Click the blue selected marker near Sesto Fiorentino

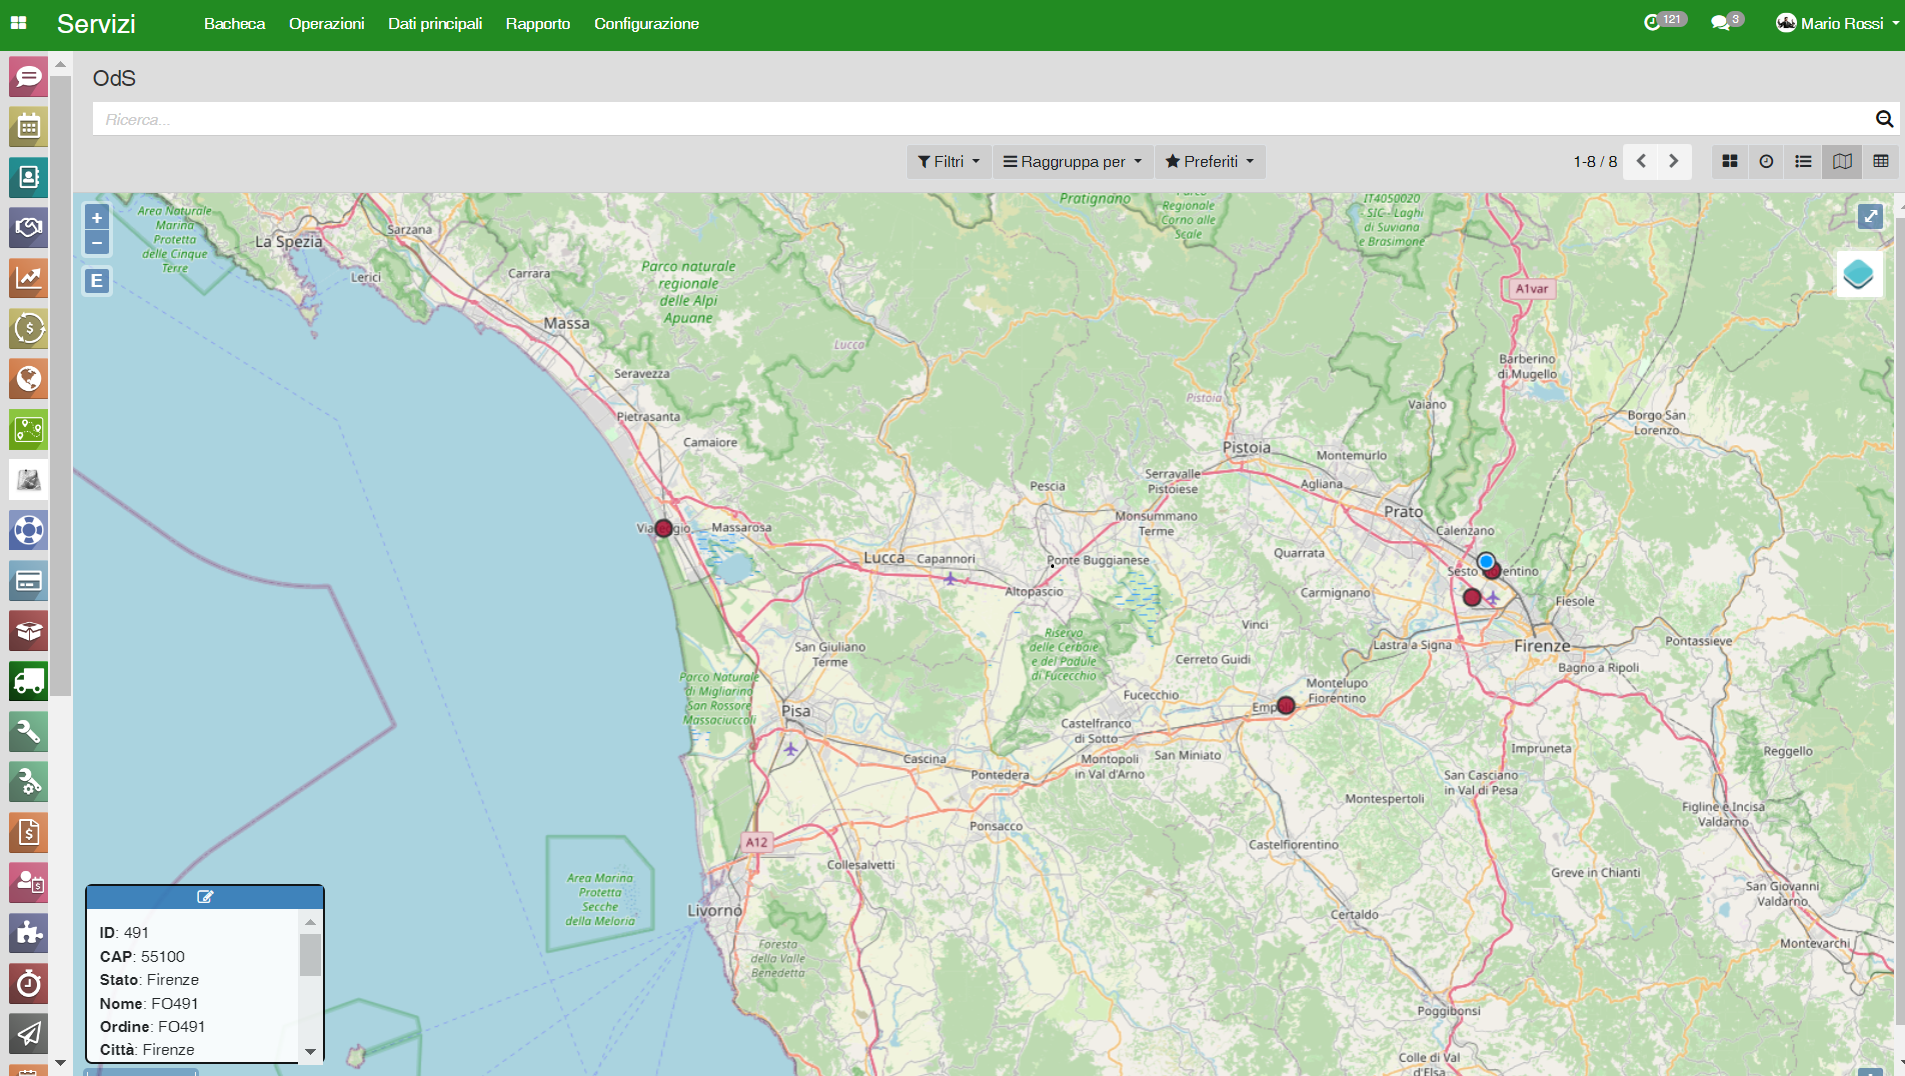point(1486,561)
